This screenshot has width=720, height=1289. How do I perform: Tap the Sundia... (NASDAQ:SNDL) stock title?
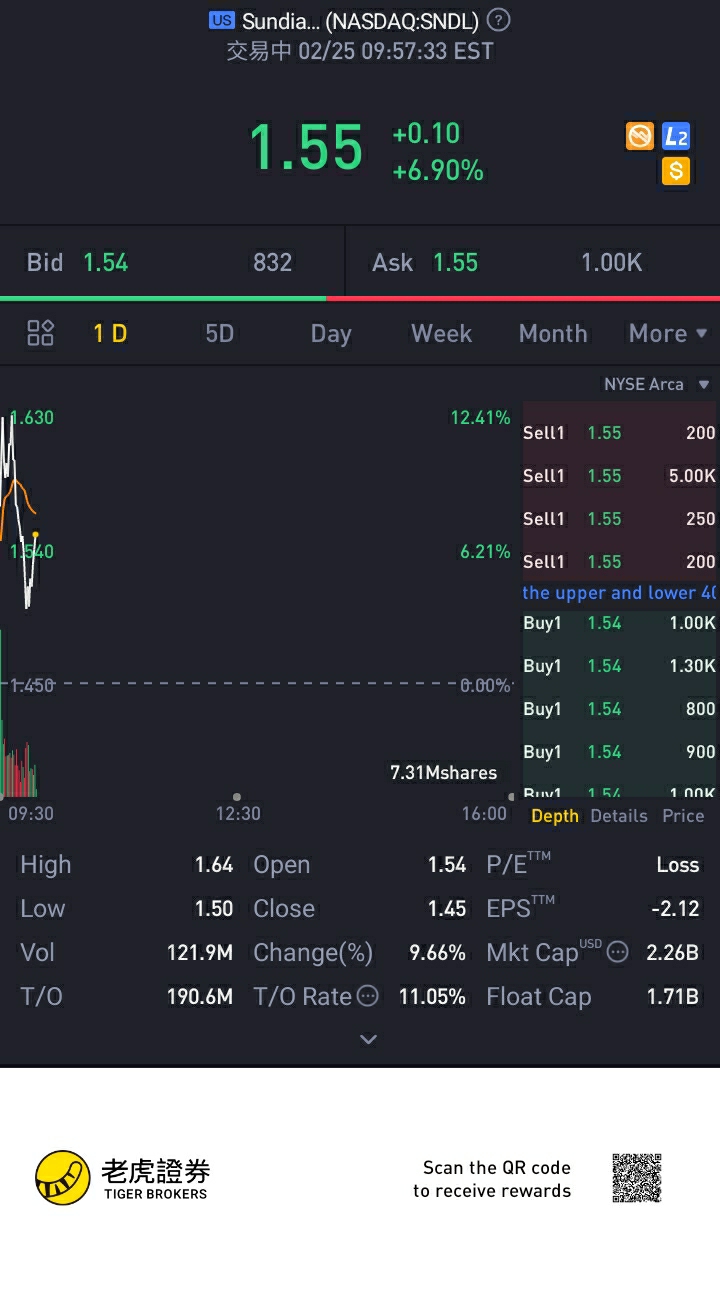(360, 20)
